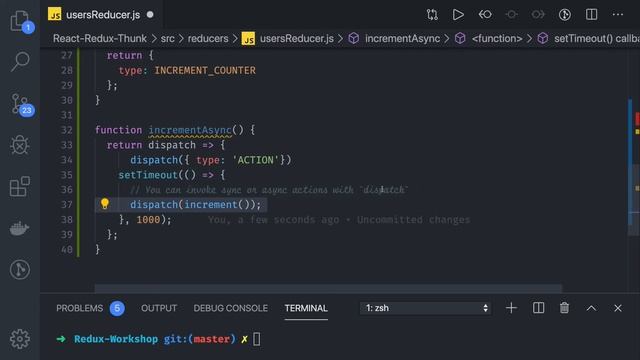Close the unsaved usersReducer.js tab dot
Viewport: 640px width, 360px height.
point(150,15)
